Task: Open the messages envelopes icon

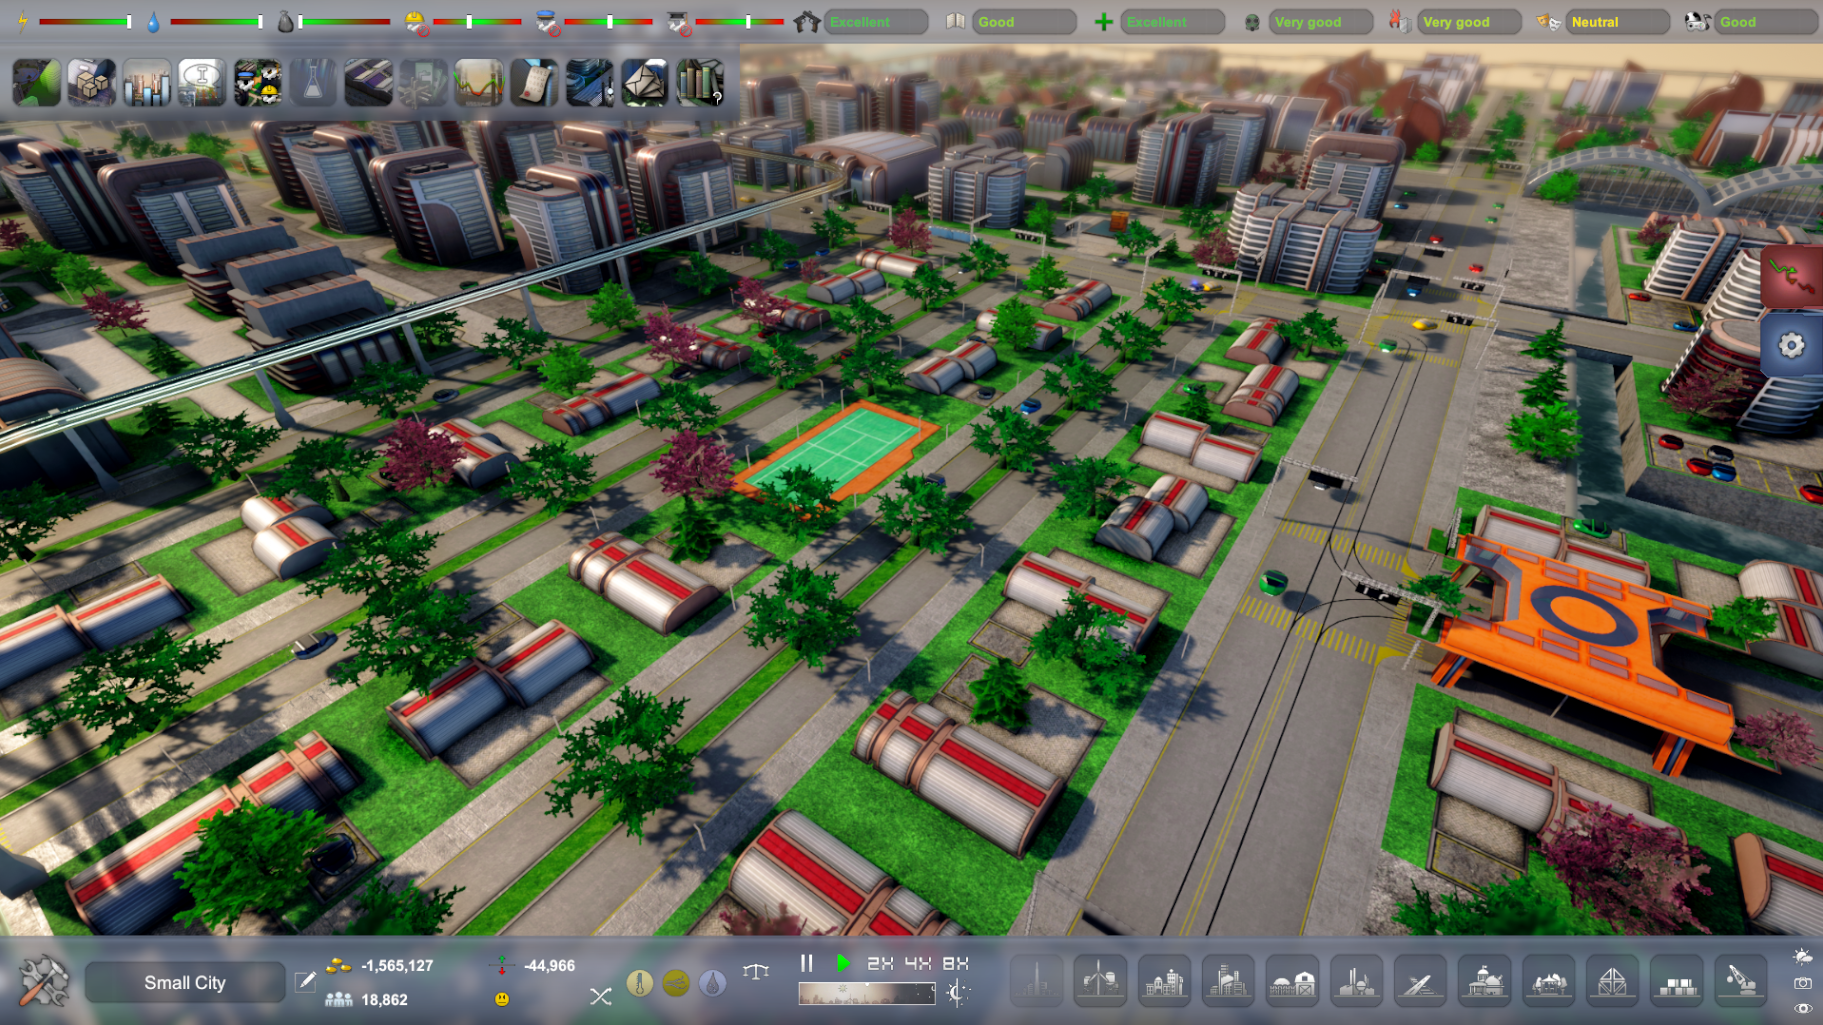Action: pyautogui.click(x=644, y=82)
